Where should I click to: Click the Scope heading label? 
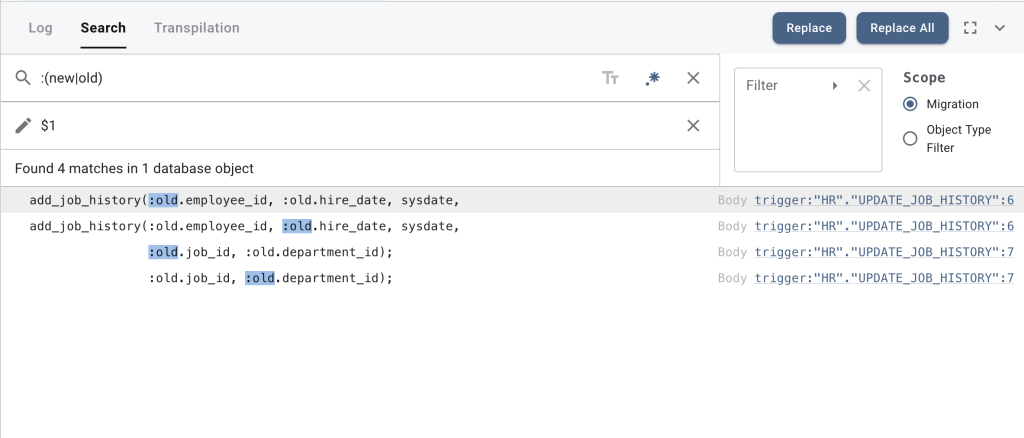[924, 78]
